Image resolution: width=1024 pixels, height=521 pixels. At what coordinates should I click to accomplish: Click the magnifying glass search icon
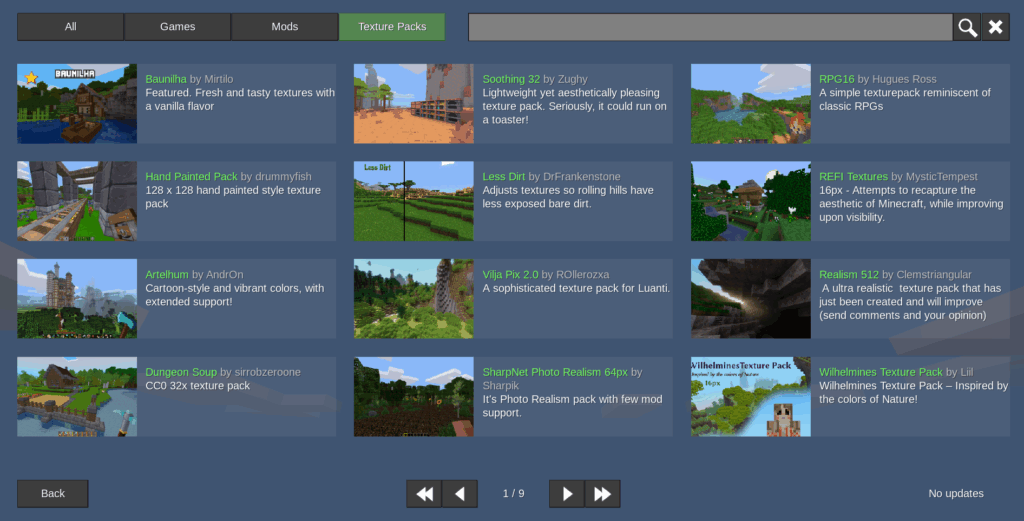point(967,28)
